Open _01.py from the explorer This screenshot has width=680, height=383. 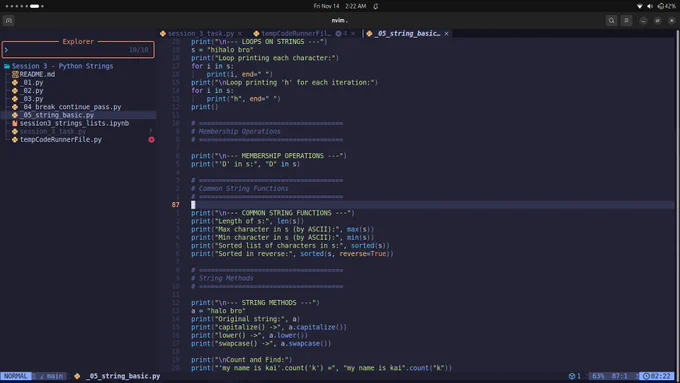click(x=32, y=82)
